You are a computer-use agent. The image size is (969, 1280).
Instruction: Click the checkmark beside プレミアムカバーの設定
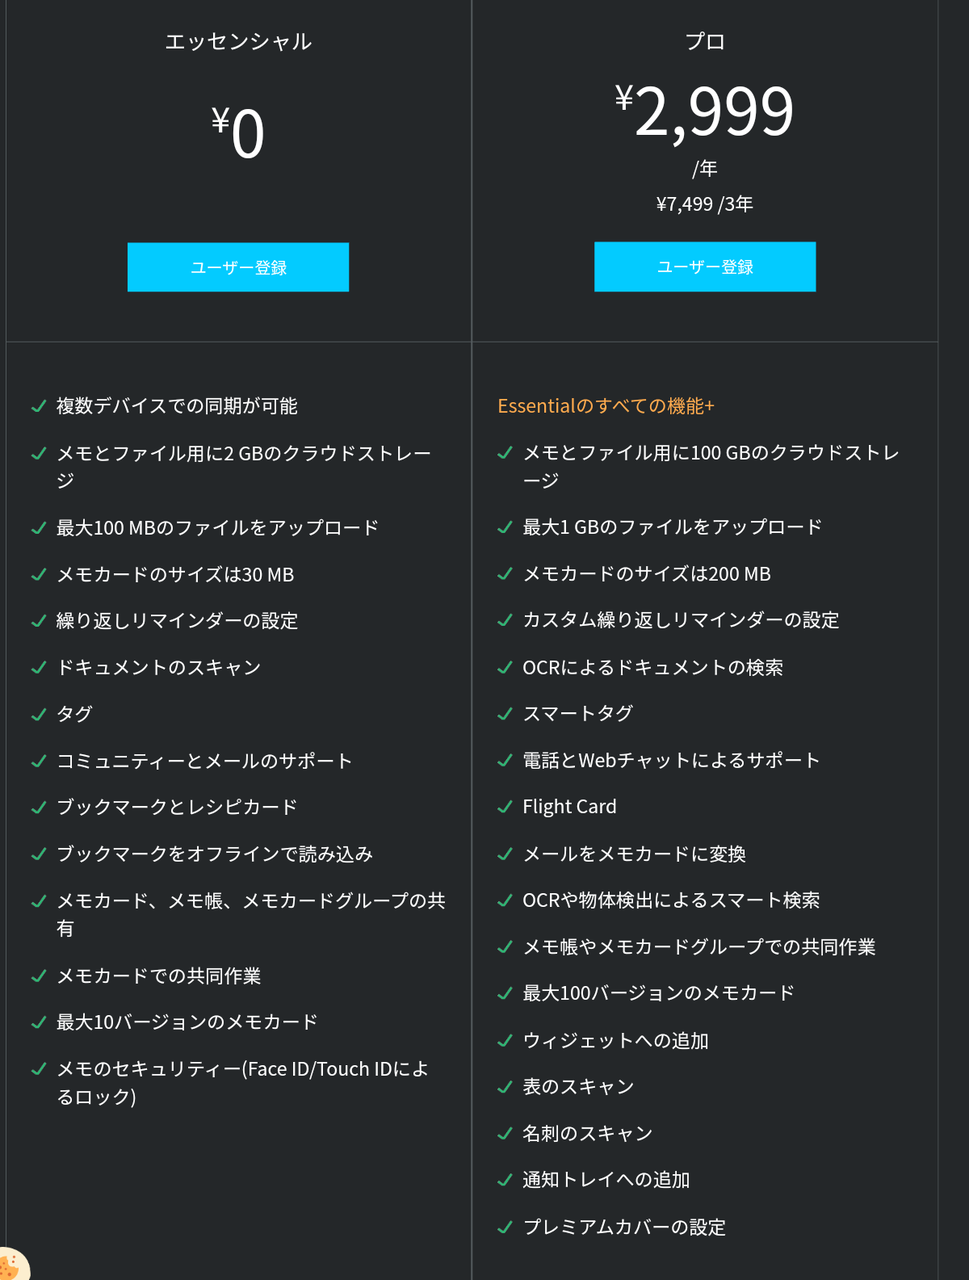(x=505, y=1227)
